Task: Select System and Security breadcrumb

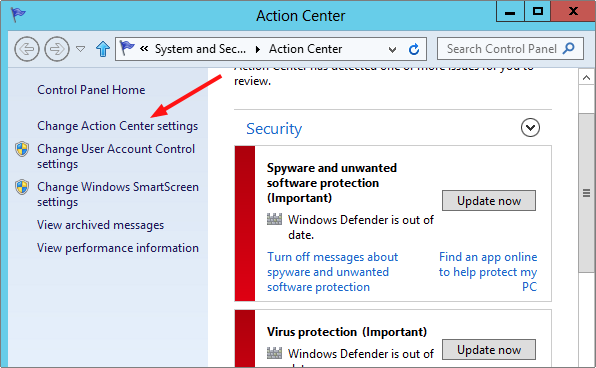Action: 200,49
